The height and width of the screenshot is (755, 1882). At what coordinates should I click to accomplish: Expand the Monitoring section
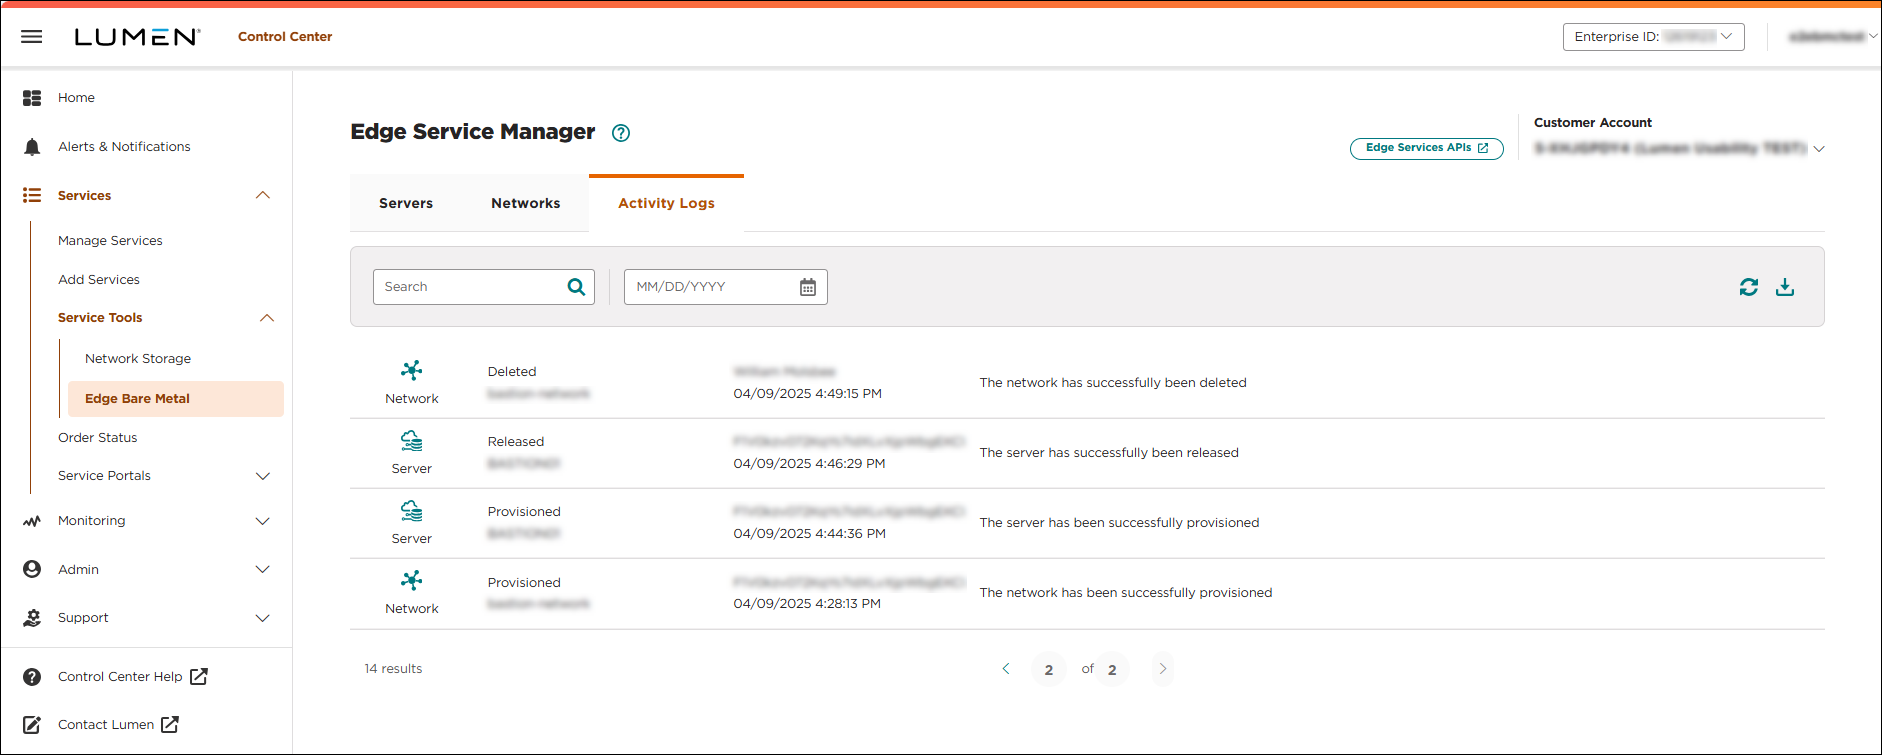click(x=263, y=521)
